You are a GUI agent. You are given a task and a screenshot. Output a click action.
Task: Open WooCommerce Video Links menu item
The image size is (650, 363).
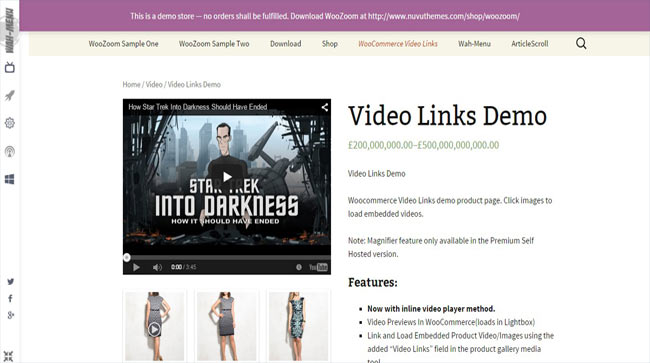(398, 44)
